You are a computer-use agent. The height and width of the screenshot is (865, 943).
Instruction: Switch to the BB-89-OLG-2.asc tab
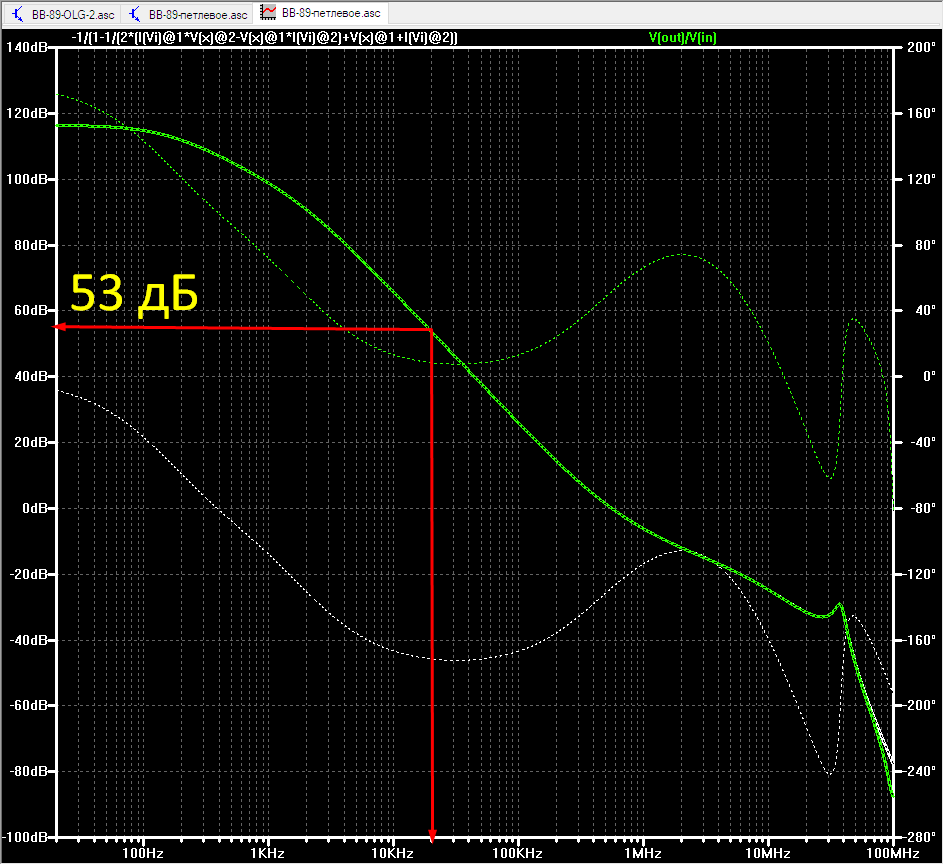(x=63, y=14)
